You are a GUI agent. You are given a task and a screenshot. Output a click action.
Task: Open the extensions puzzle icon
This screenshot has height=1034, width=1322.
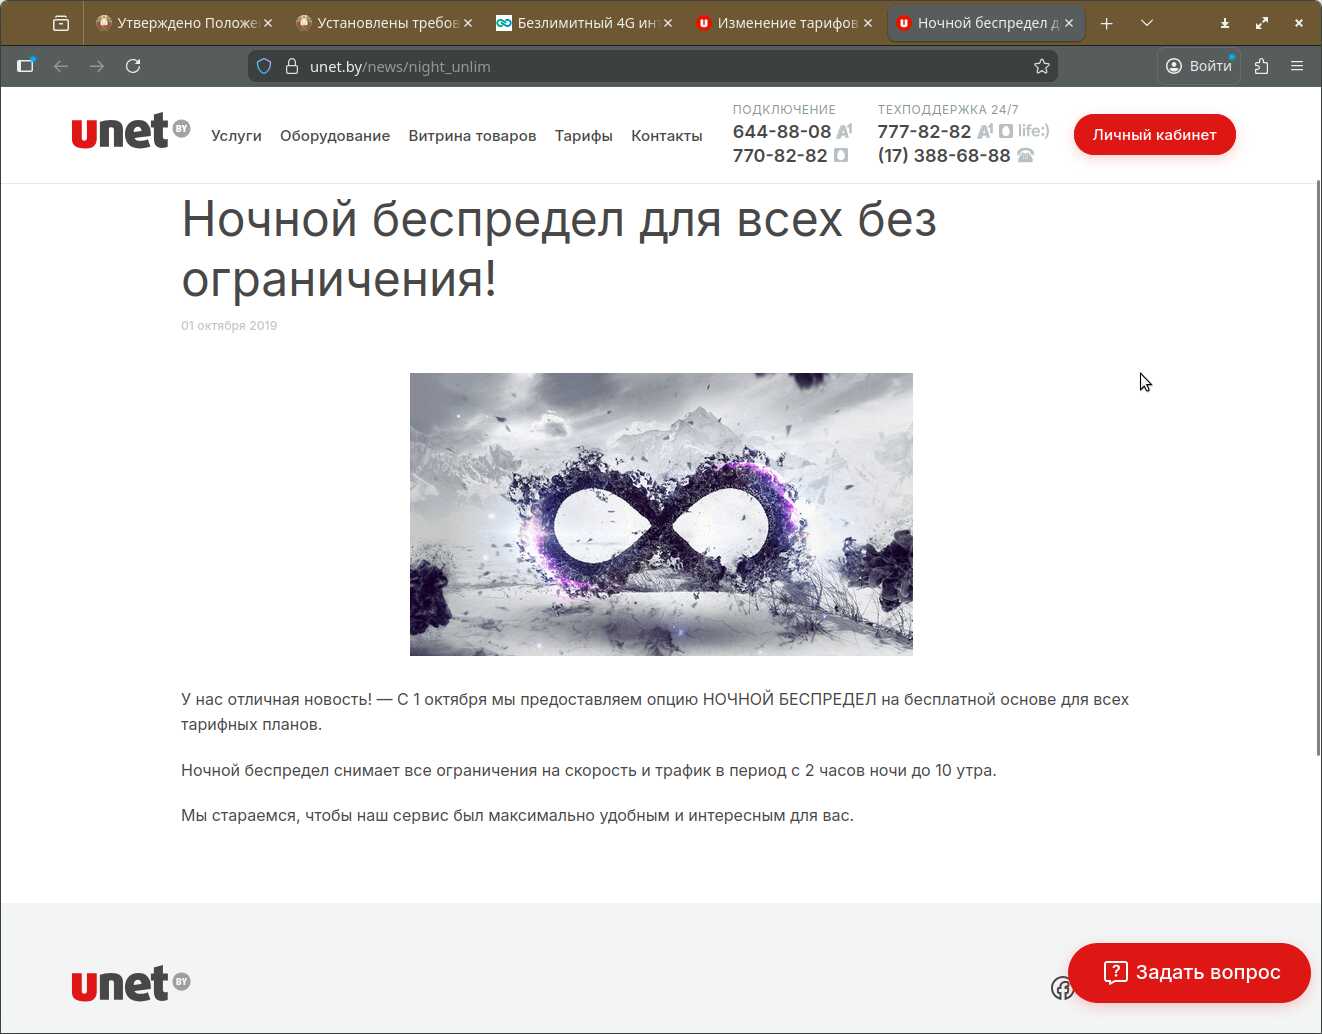(1261, 66)
